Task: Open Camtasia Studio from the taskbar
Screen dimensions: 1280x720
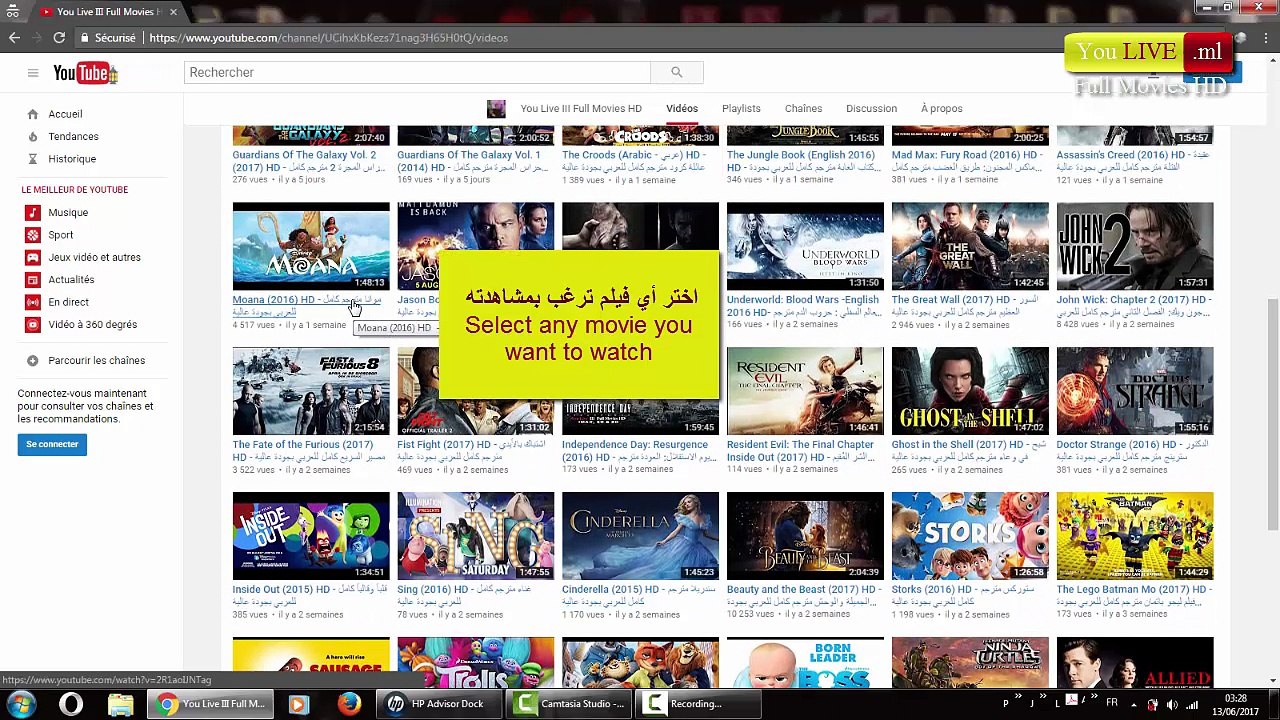Action: point(572,704)
